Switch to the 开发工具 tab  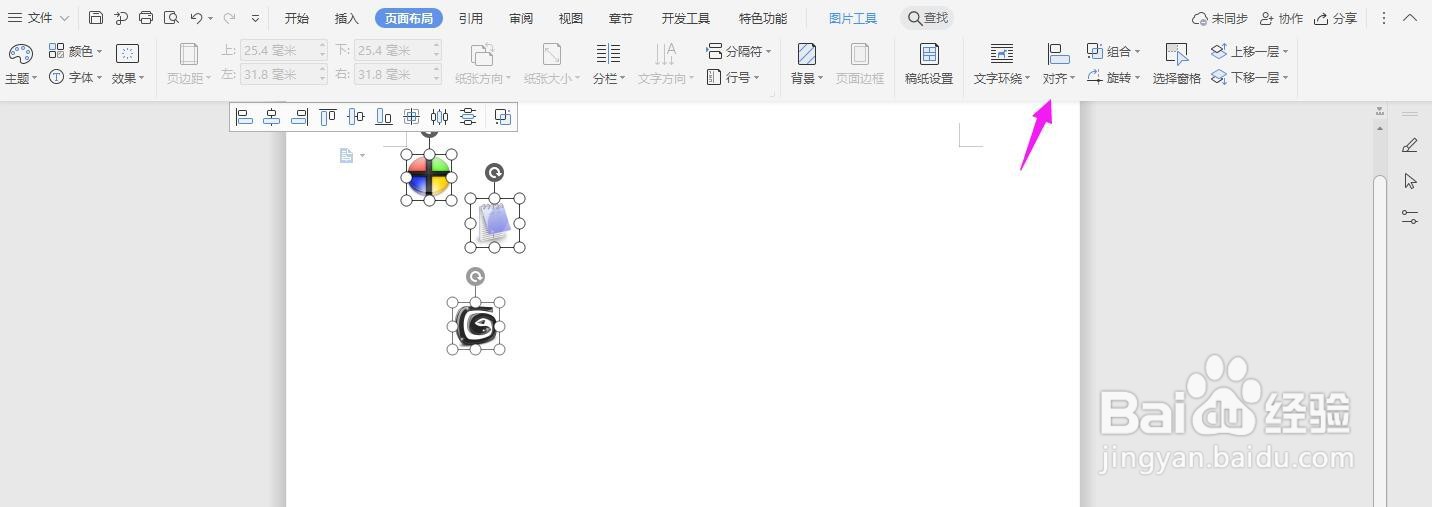coord(686,18)
